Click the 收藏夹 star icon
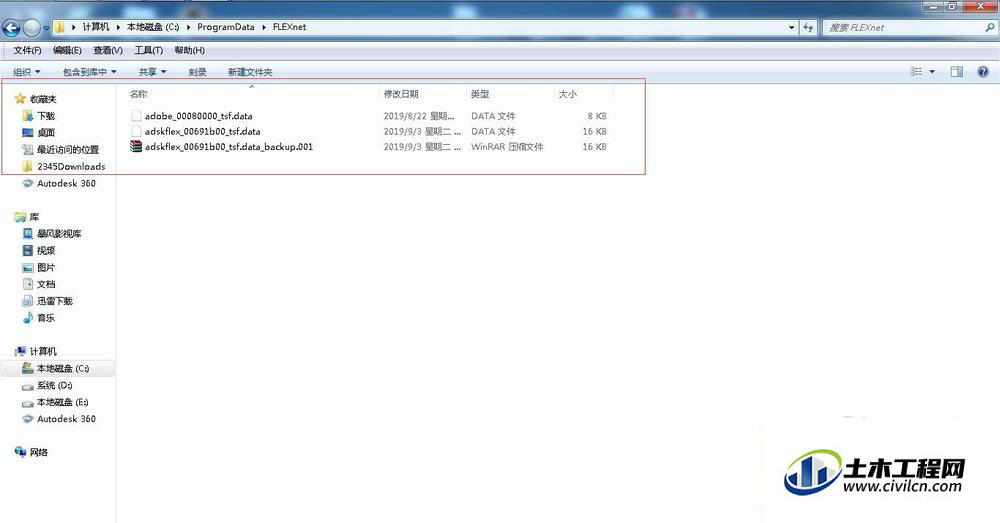Viewport: 1000px width, 523px height. pos(20,99)
